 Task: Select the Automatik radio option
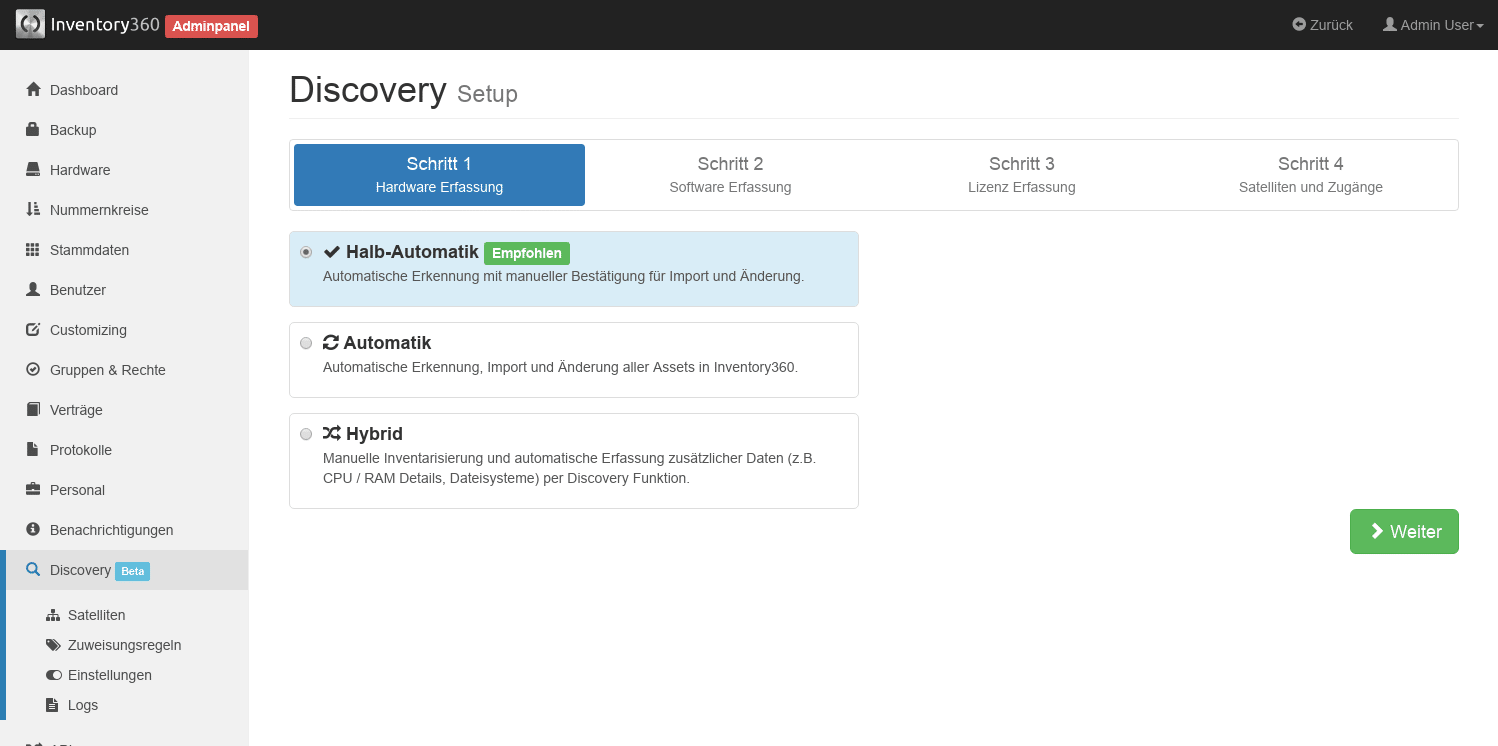pyautogui.click(x=306, y=343)
